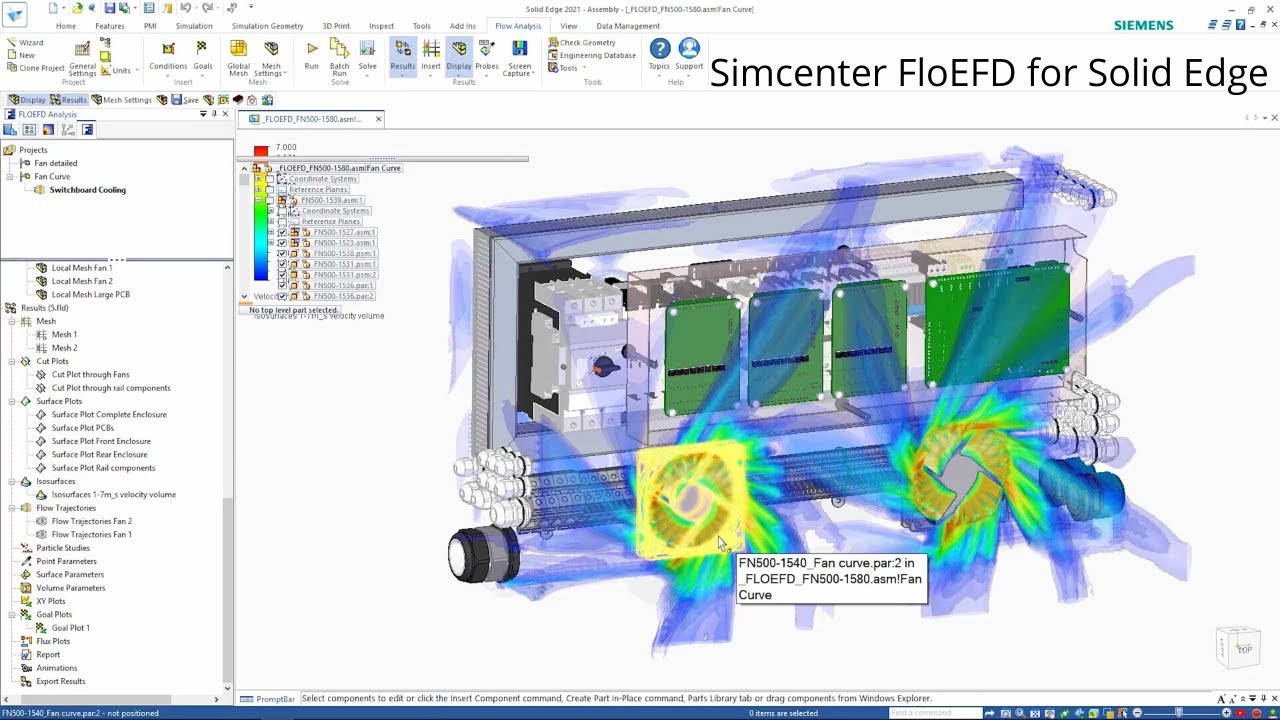Switch to the 3D Print tab
This screenshot has height=720, width=1280.
click(x=336, y=26)
